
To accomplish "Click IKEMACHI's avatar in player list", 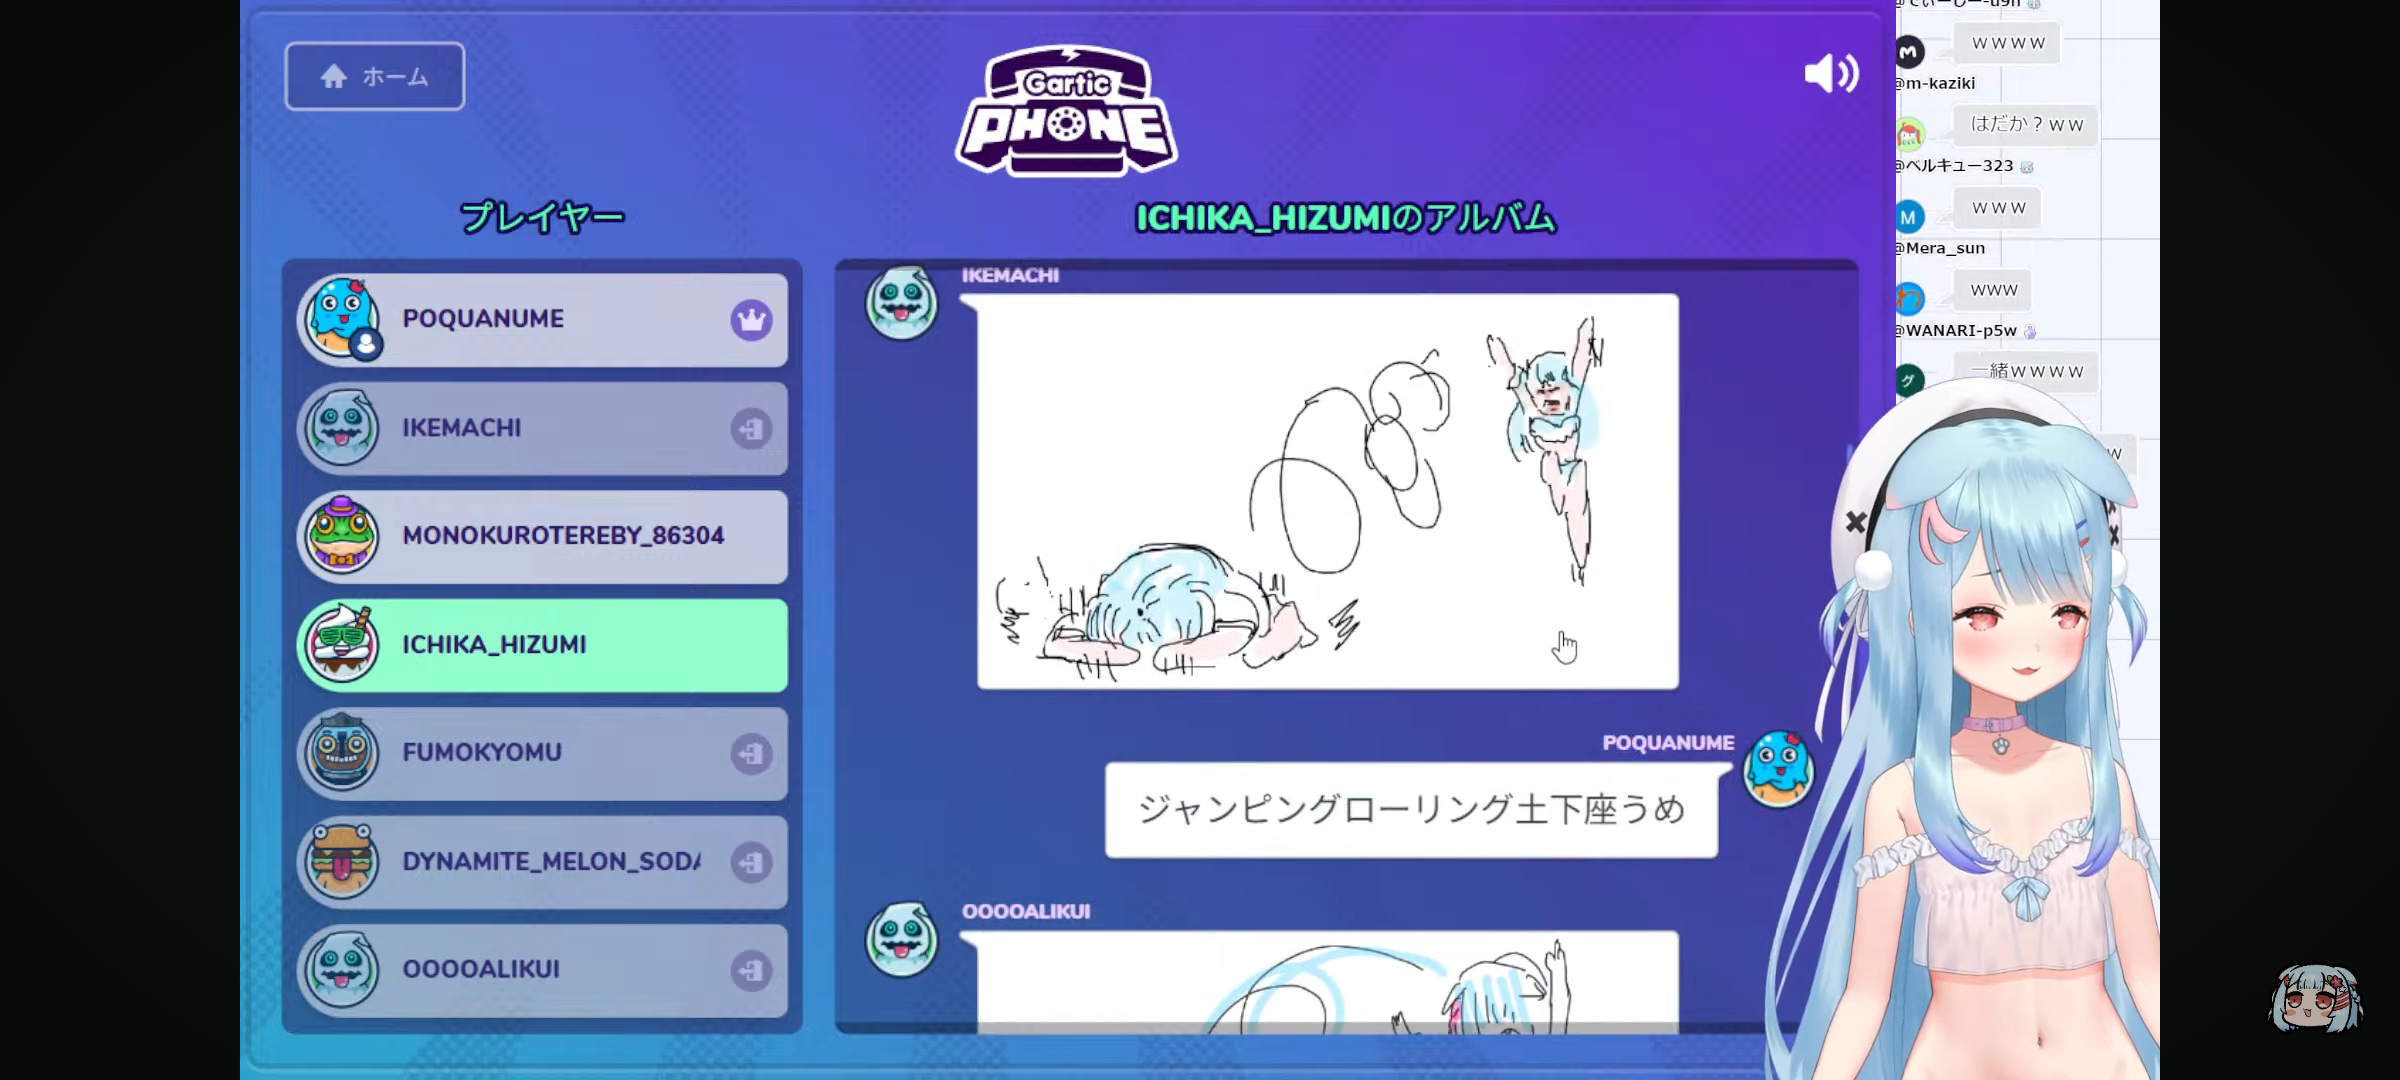I will point(342,428).
